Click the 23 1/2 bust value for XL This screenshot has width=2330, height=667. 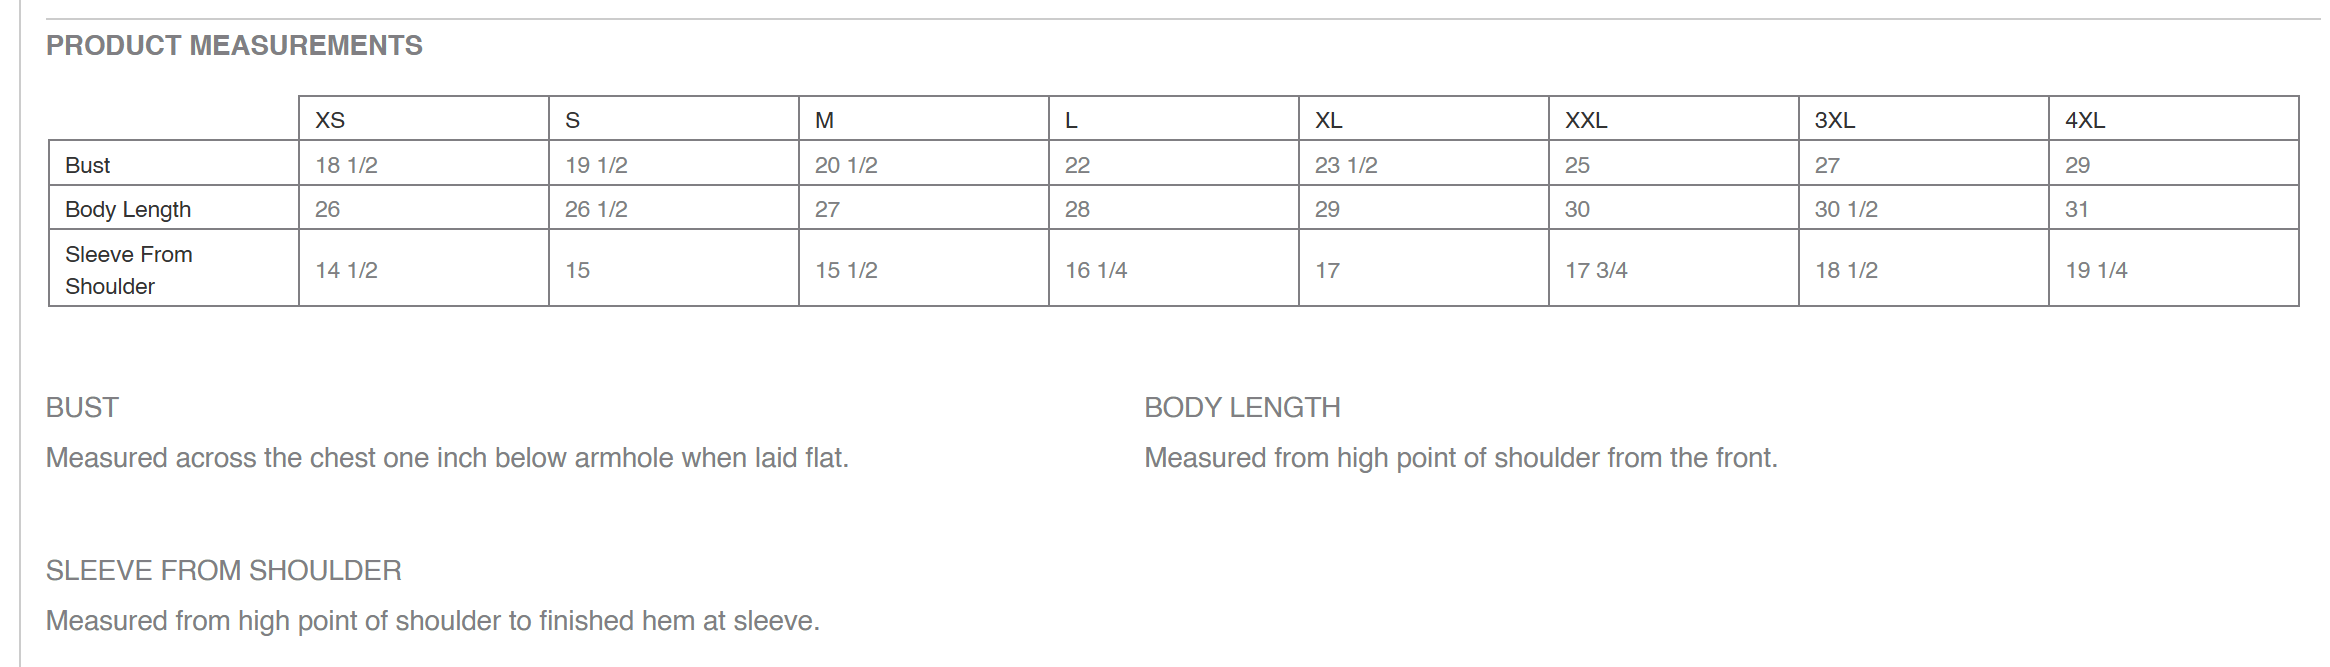[1346, 165]
